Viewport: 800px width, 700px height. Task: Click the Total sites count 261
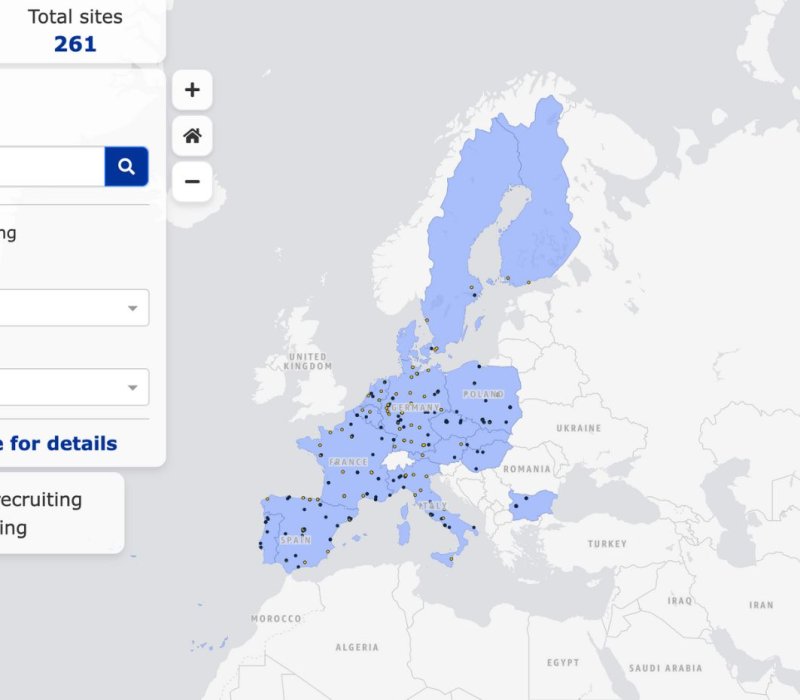pyautogui.click(x=75, y=44)
